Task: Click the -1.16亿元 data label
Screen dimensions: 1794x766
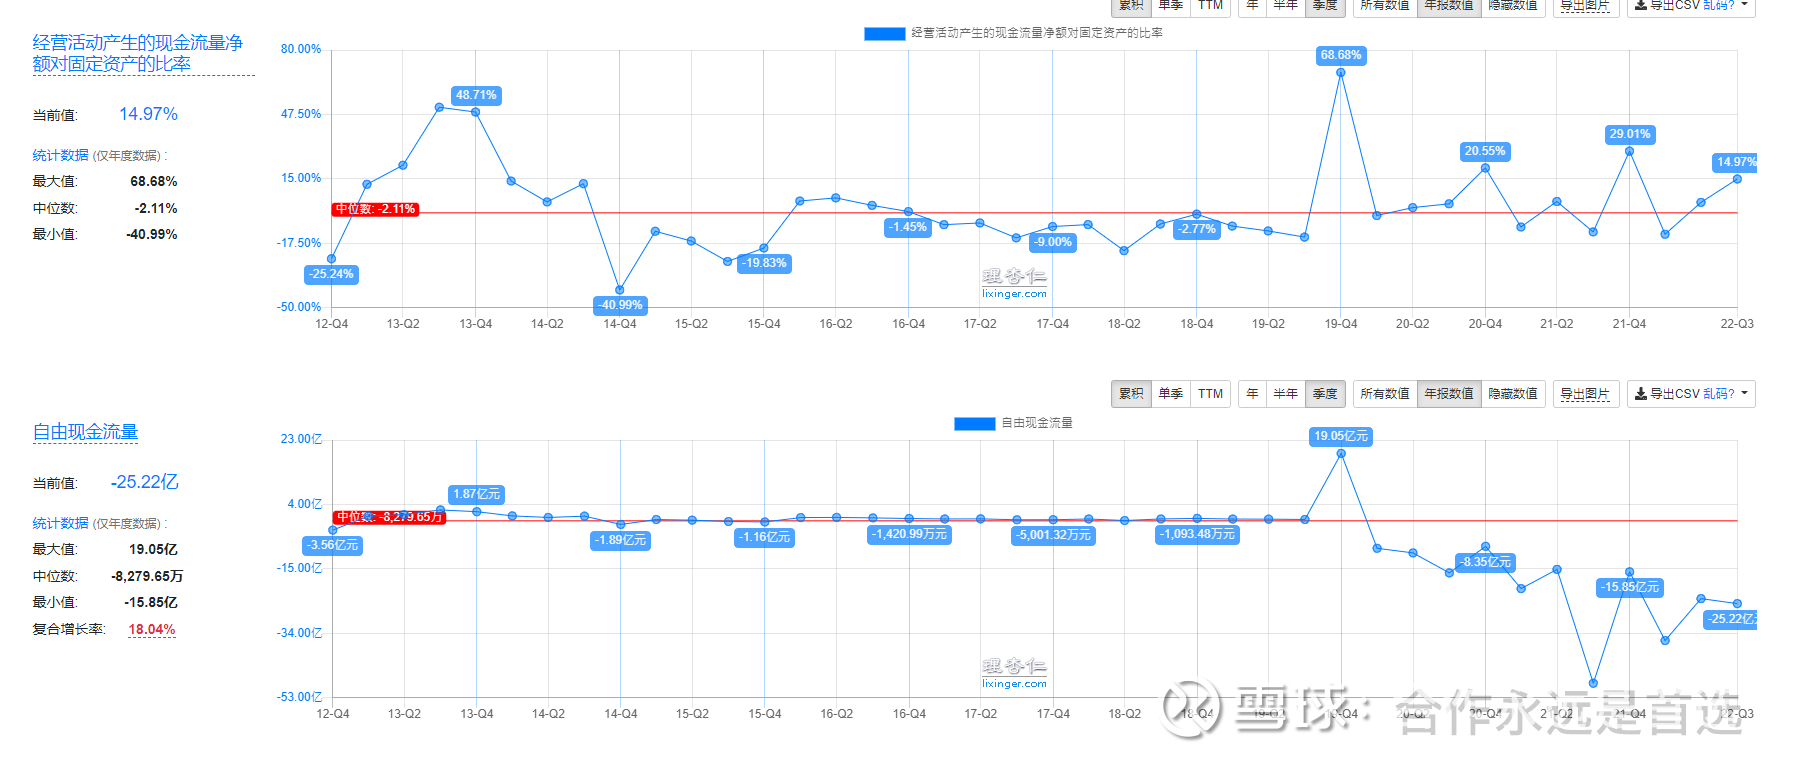Action: (765, 537)
